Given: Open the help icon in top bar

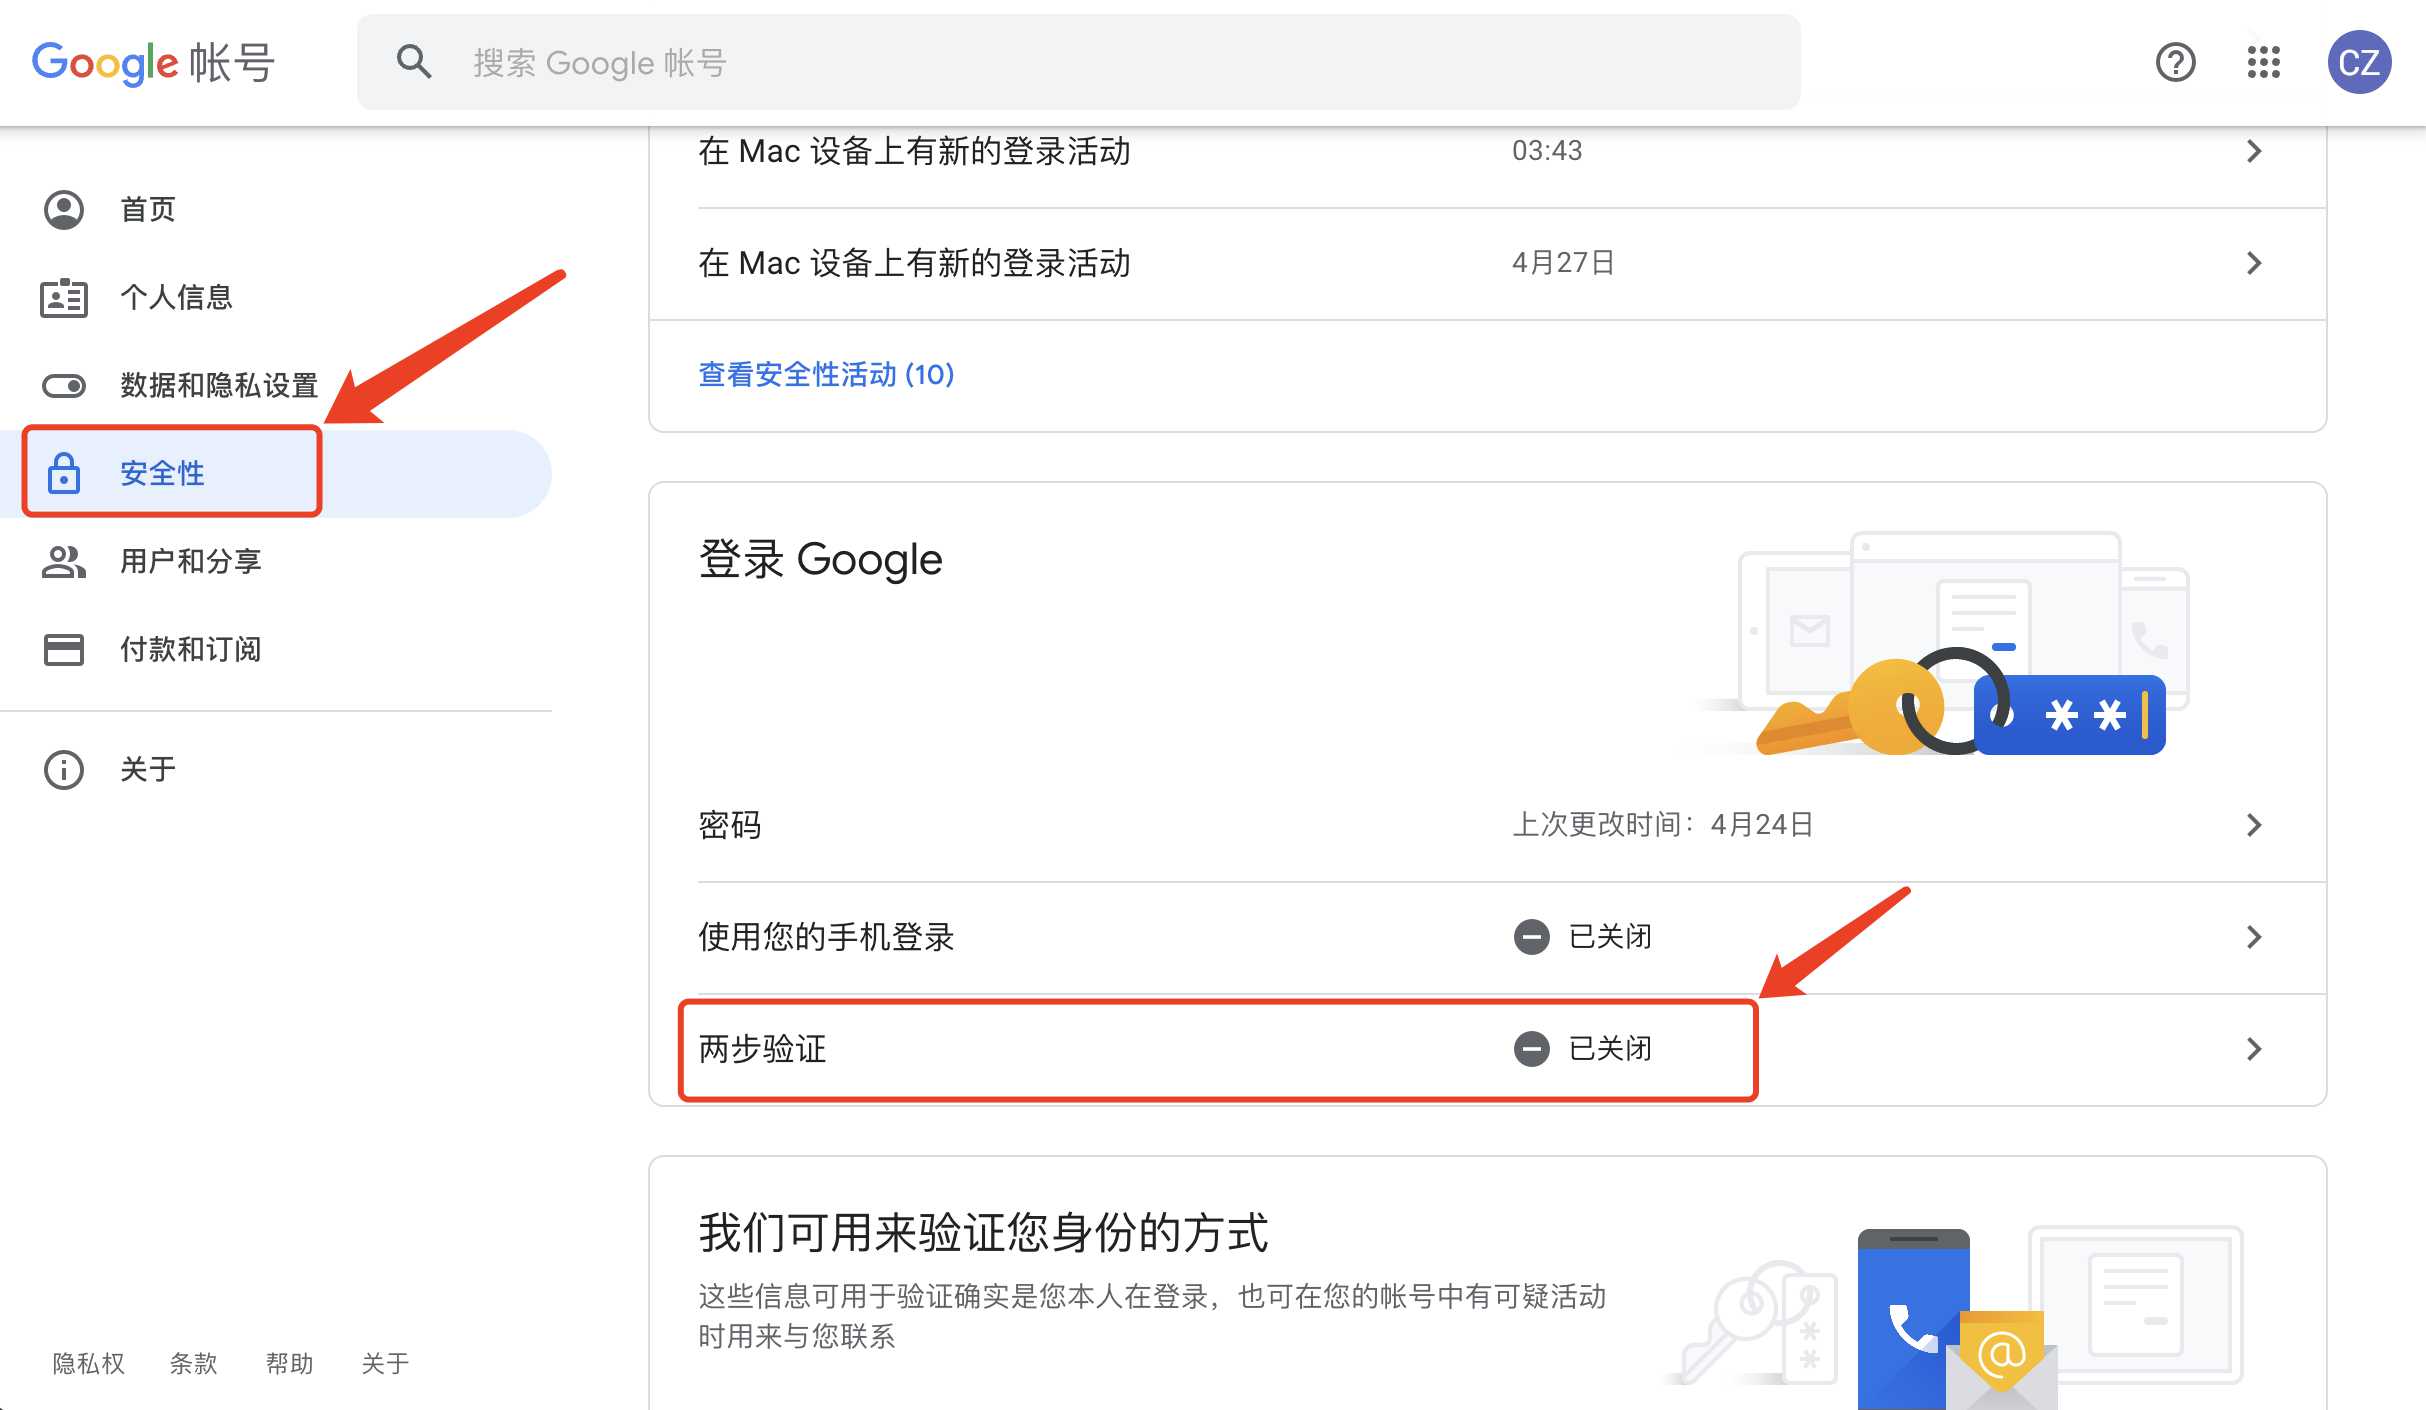Looking at the screenshot, I should click(2174, 62).
